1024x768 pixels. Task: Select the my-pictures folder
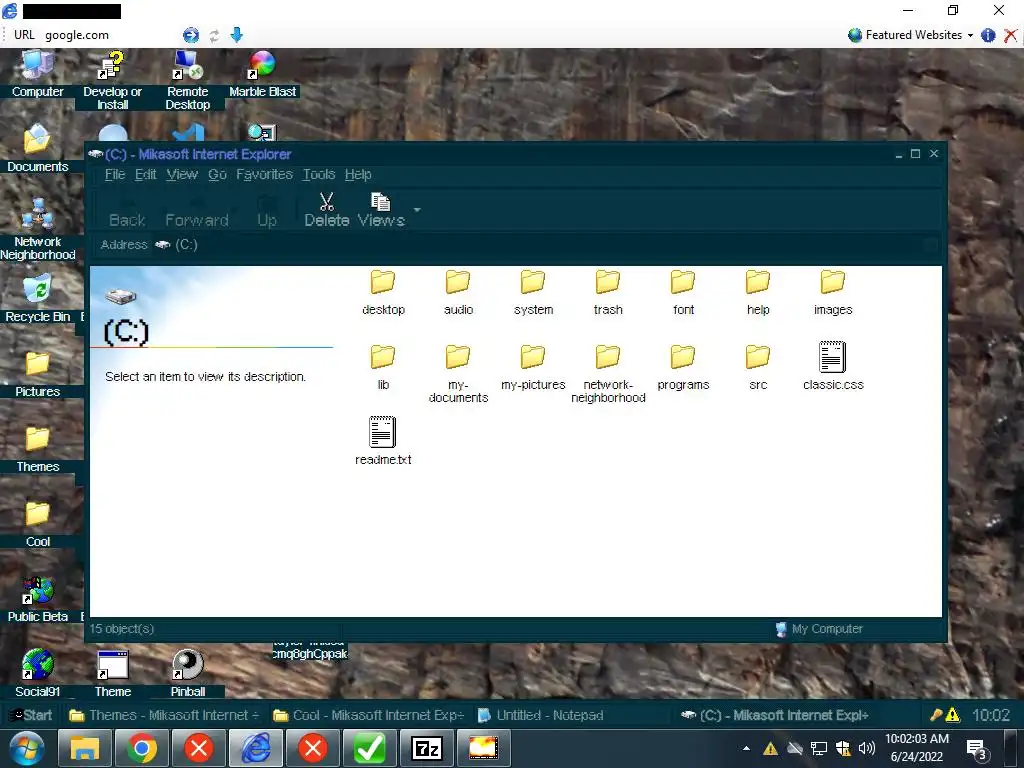[533, 368]
